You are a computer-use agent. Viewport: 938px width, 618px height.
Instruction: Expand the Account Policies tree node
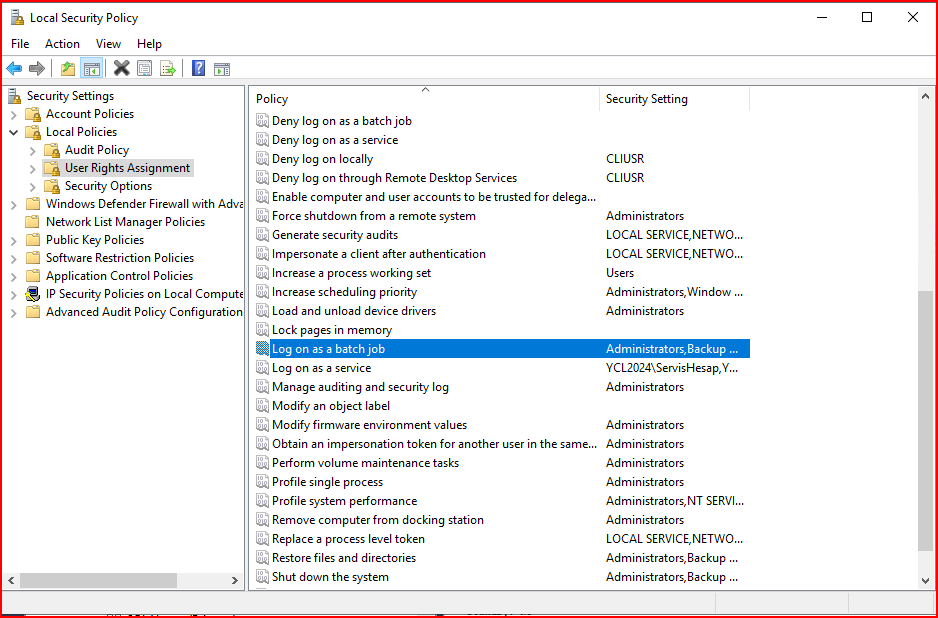[13, 114]
